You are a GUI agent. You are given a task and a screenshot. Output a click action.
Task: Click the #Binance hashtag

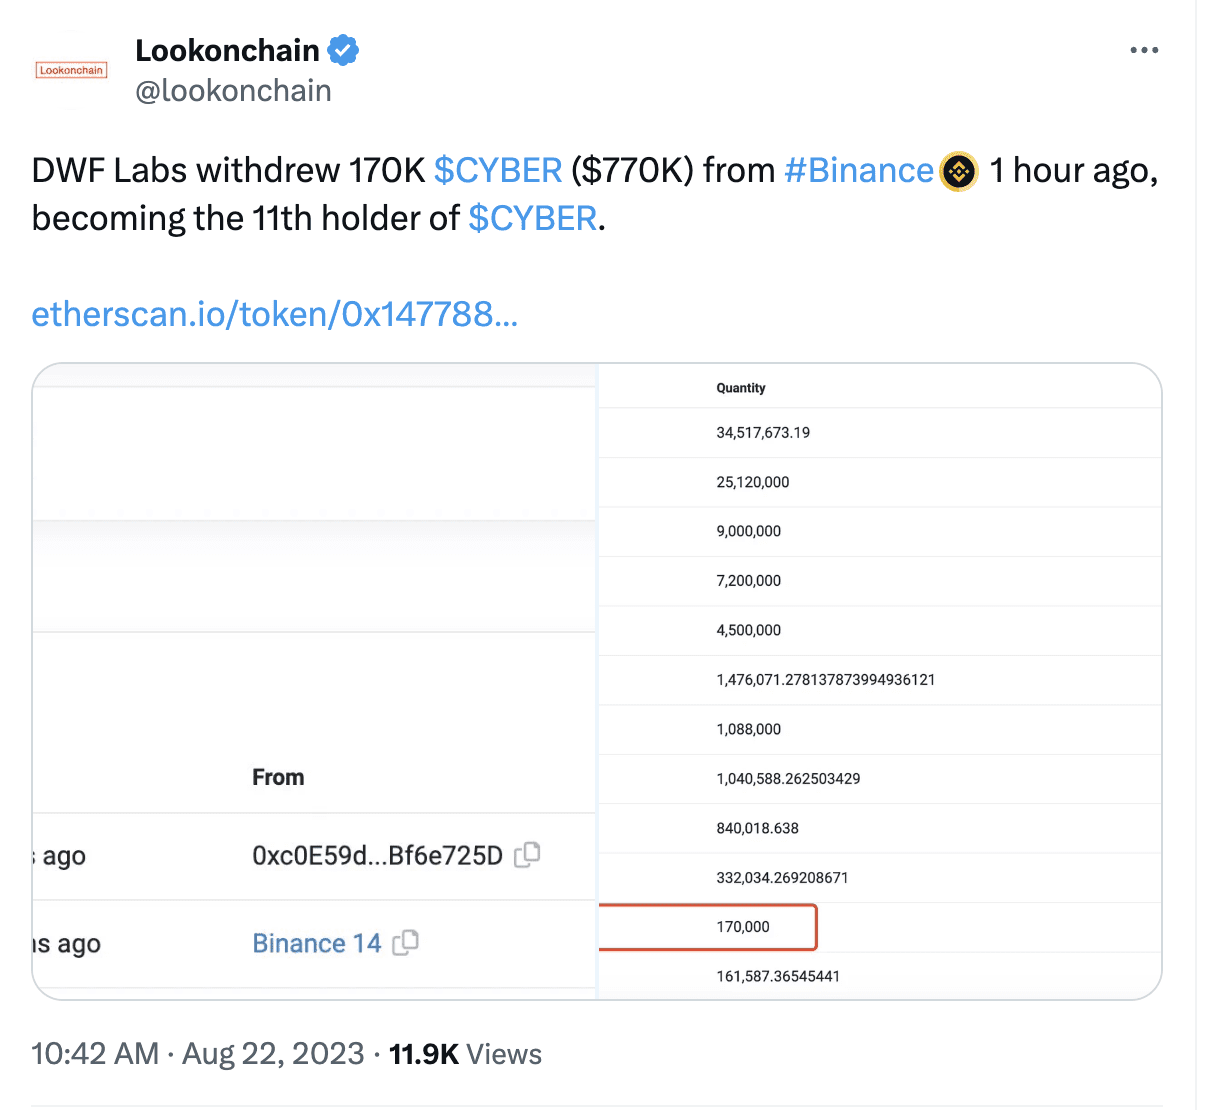click(x=858, y=170)
